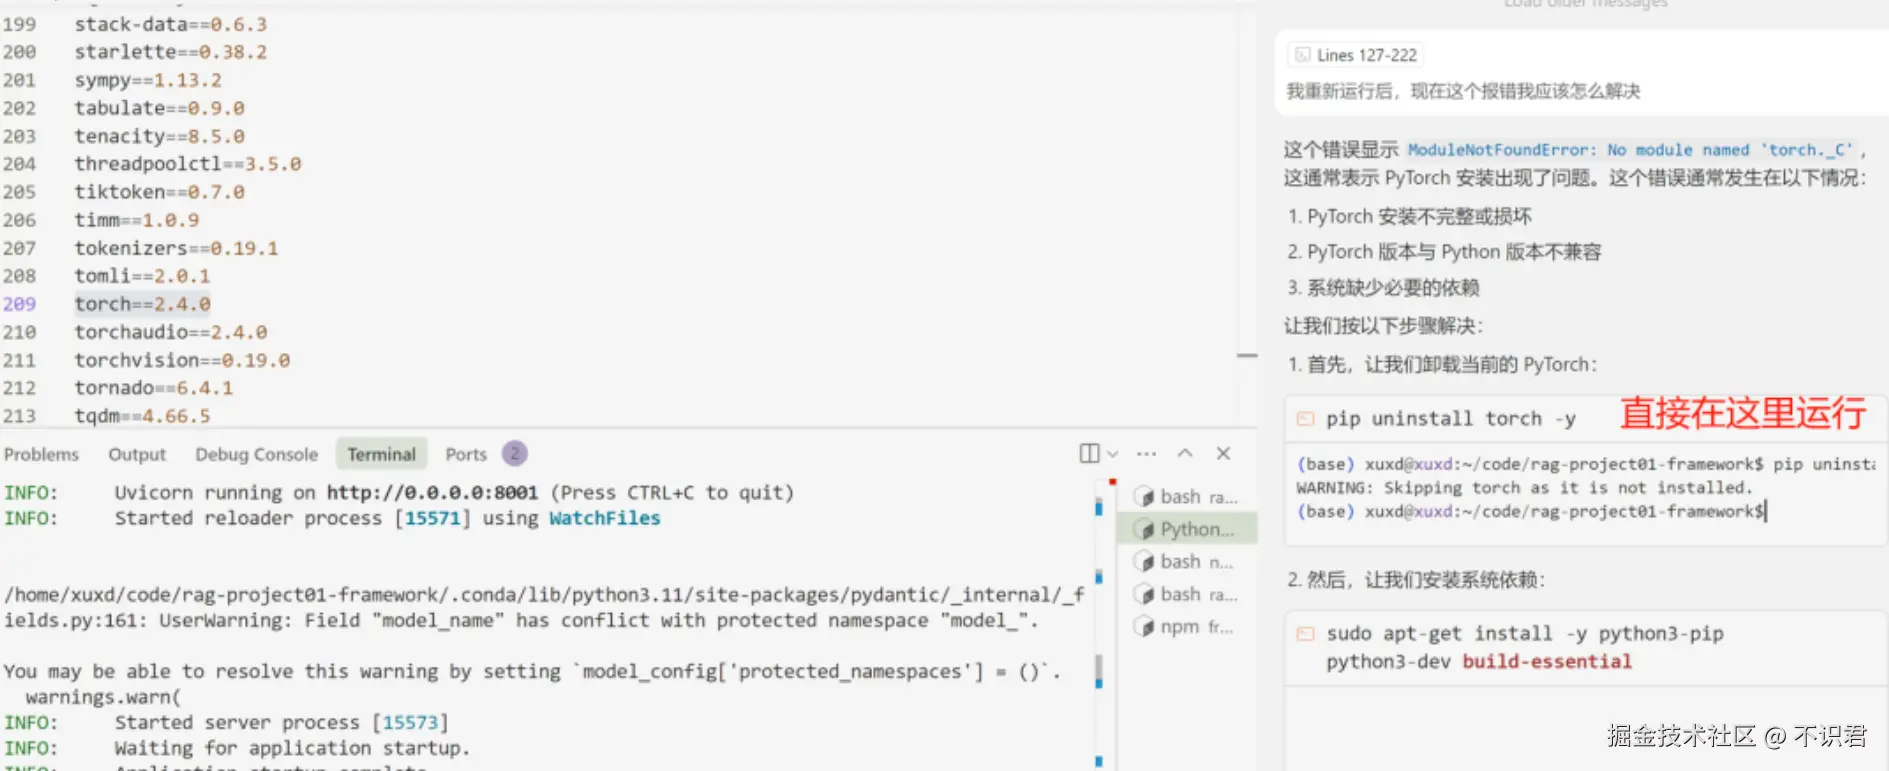
Task: Select the Terminal tab
Action: [381, 454]
